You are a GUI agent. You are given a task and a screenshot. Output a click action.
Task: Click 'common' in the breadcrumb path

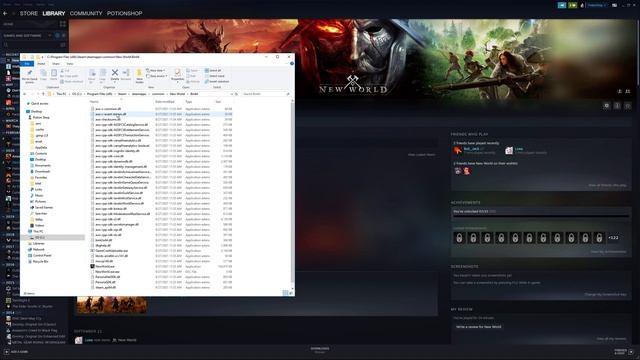158,94
